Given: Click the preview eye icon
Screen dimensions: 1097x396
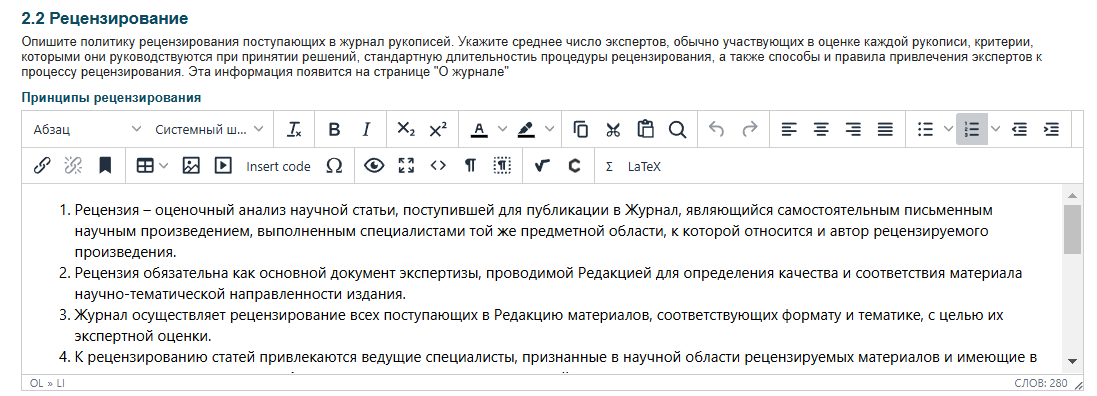Looking at the screenshot, I should pos(374,166).
